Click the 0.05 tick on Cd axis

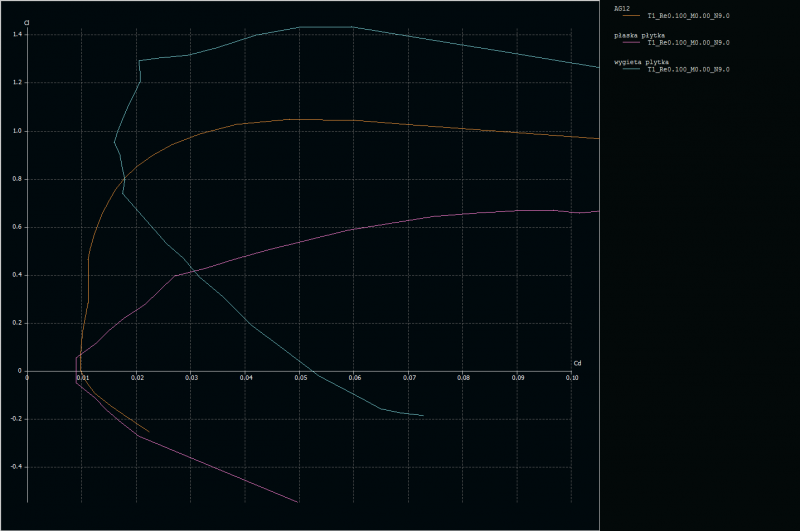[x=300, y=378]
